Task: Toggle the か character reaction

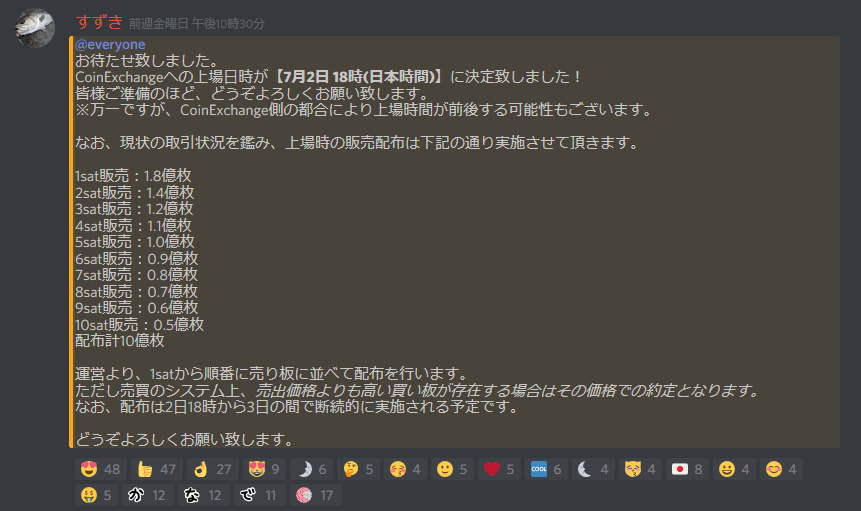Action: coord(148,496)
